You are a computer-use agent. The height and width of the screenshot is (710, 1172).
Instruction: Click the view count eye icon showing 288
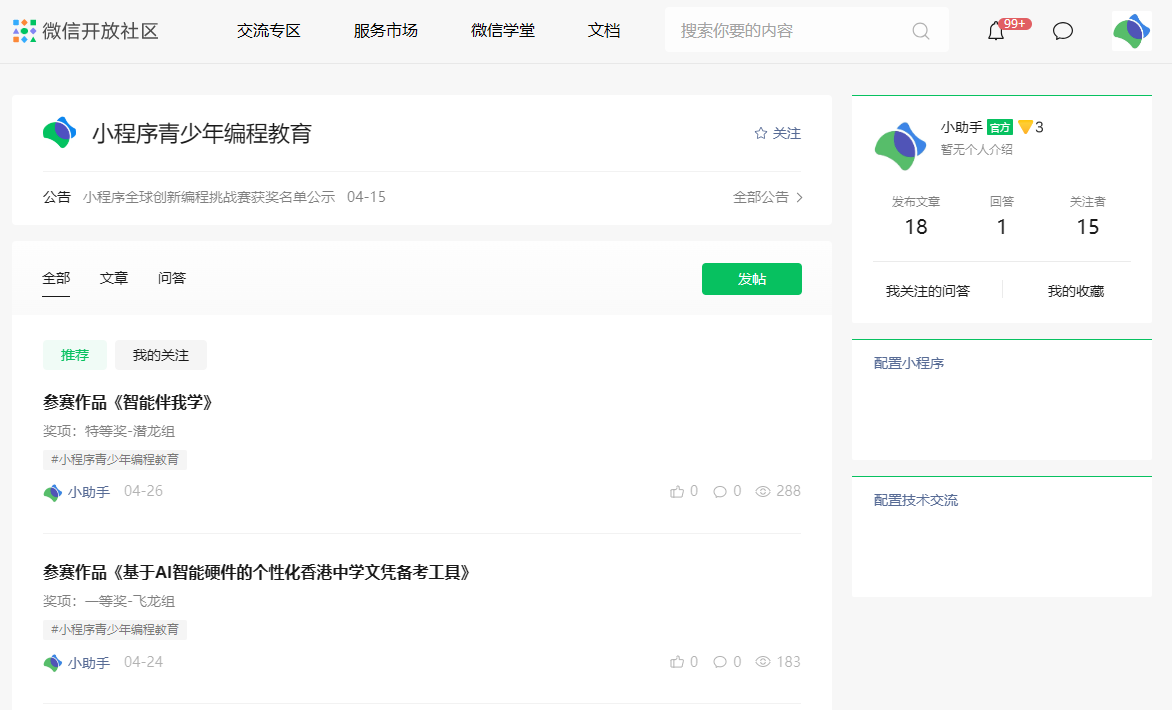point(762,491)
